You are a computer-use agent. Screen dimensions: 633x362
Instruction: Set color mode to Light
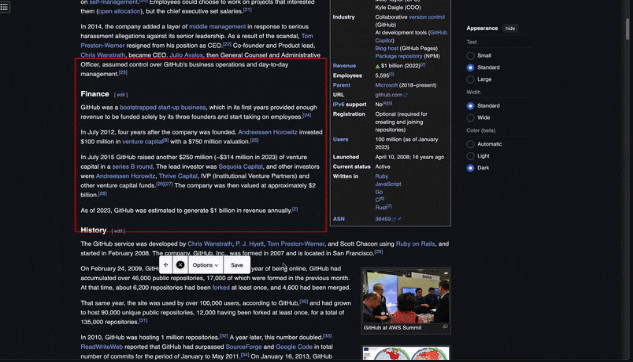click(470, 156)
